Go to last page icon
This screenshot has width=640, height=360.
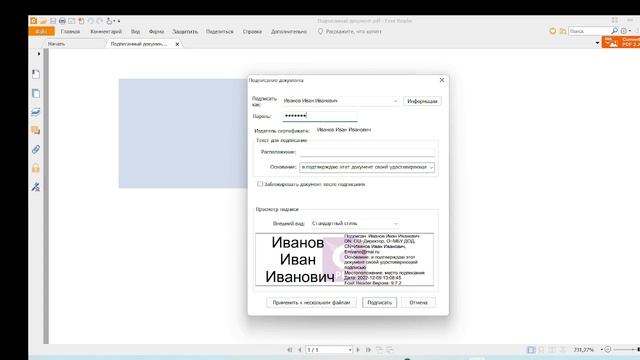(x=368, y=350)
